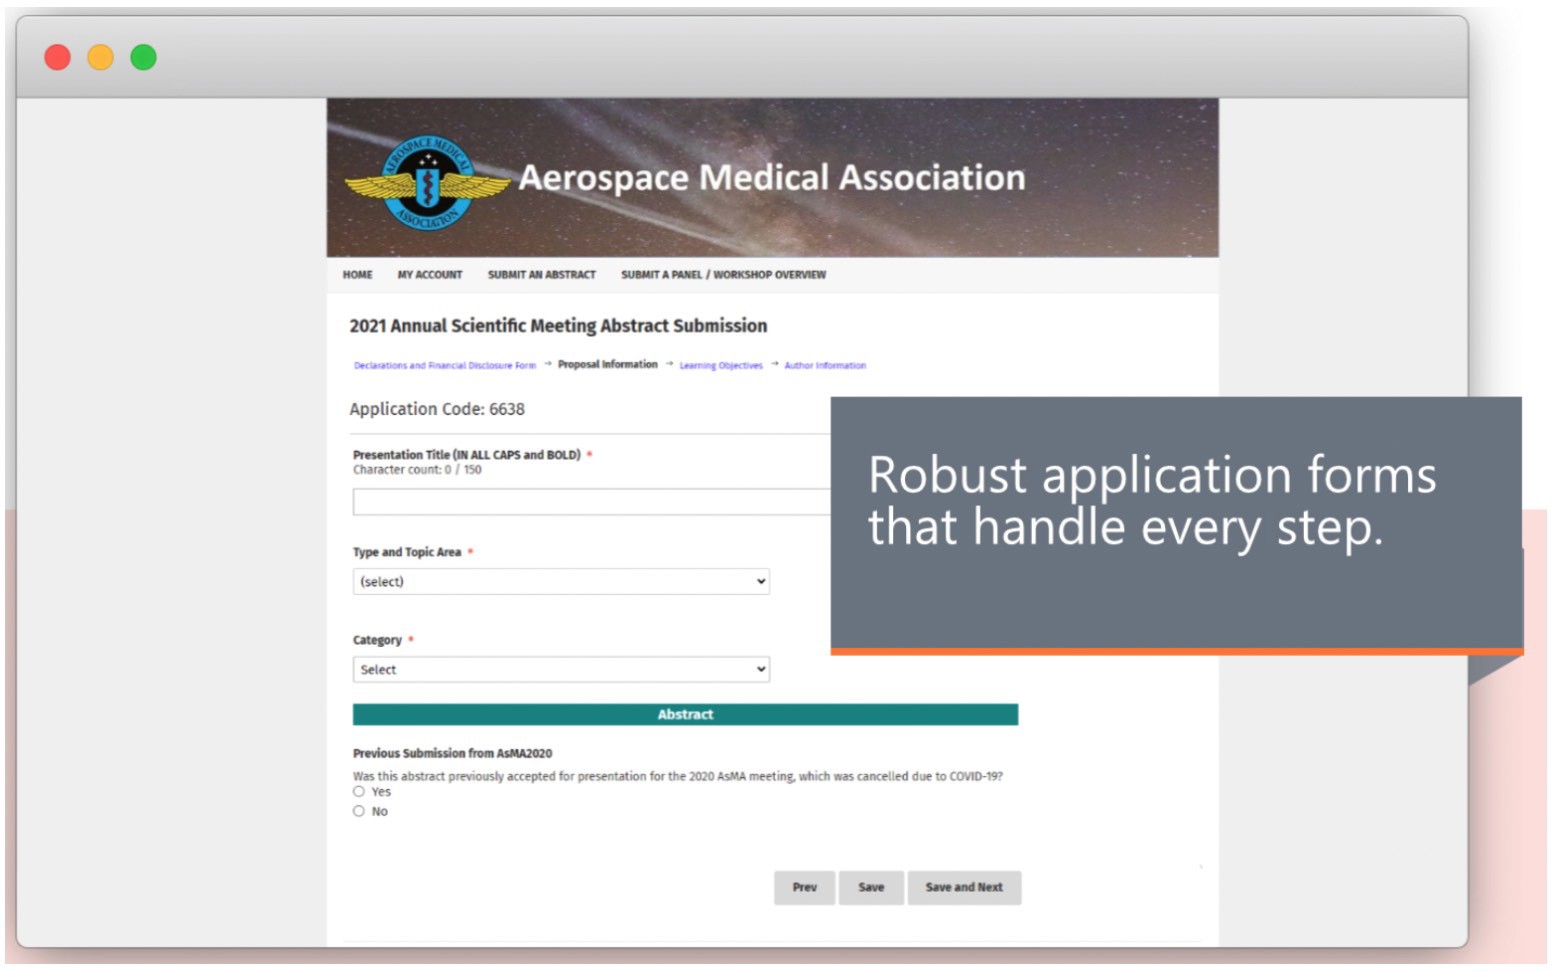Viewport: 1560px width, 972px height.
Task: Expand the Type and Topic Area dropdown
Action: coord(561,582)
